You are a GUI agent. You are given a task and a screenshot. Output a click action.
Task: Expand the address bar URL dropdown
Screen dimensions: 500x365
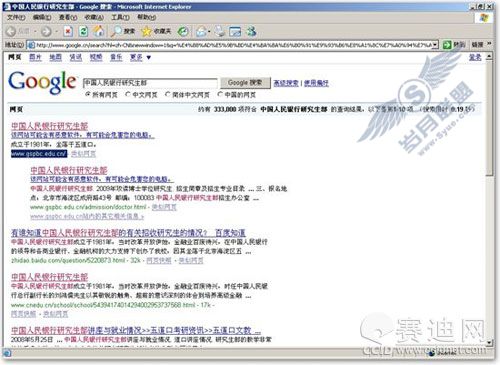coord(435,45)
